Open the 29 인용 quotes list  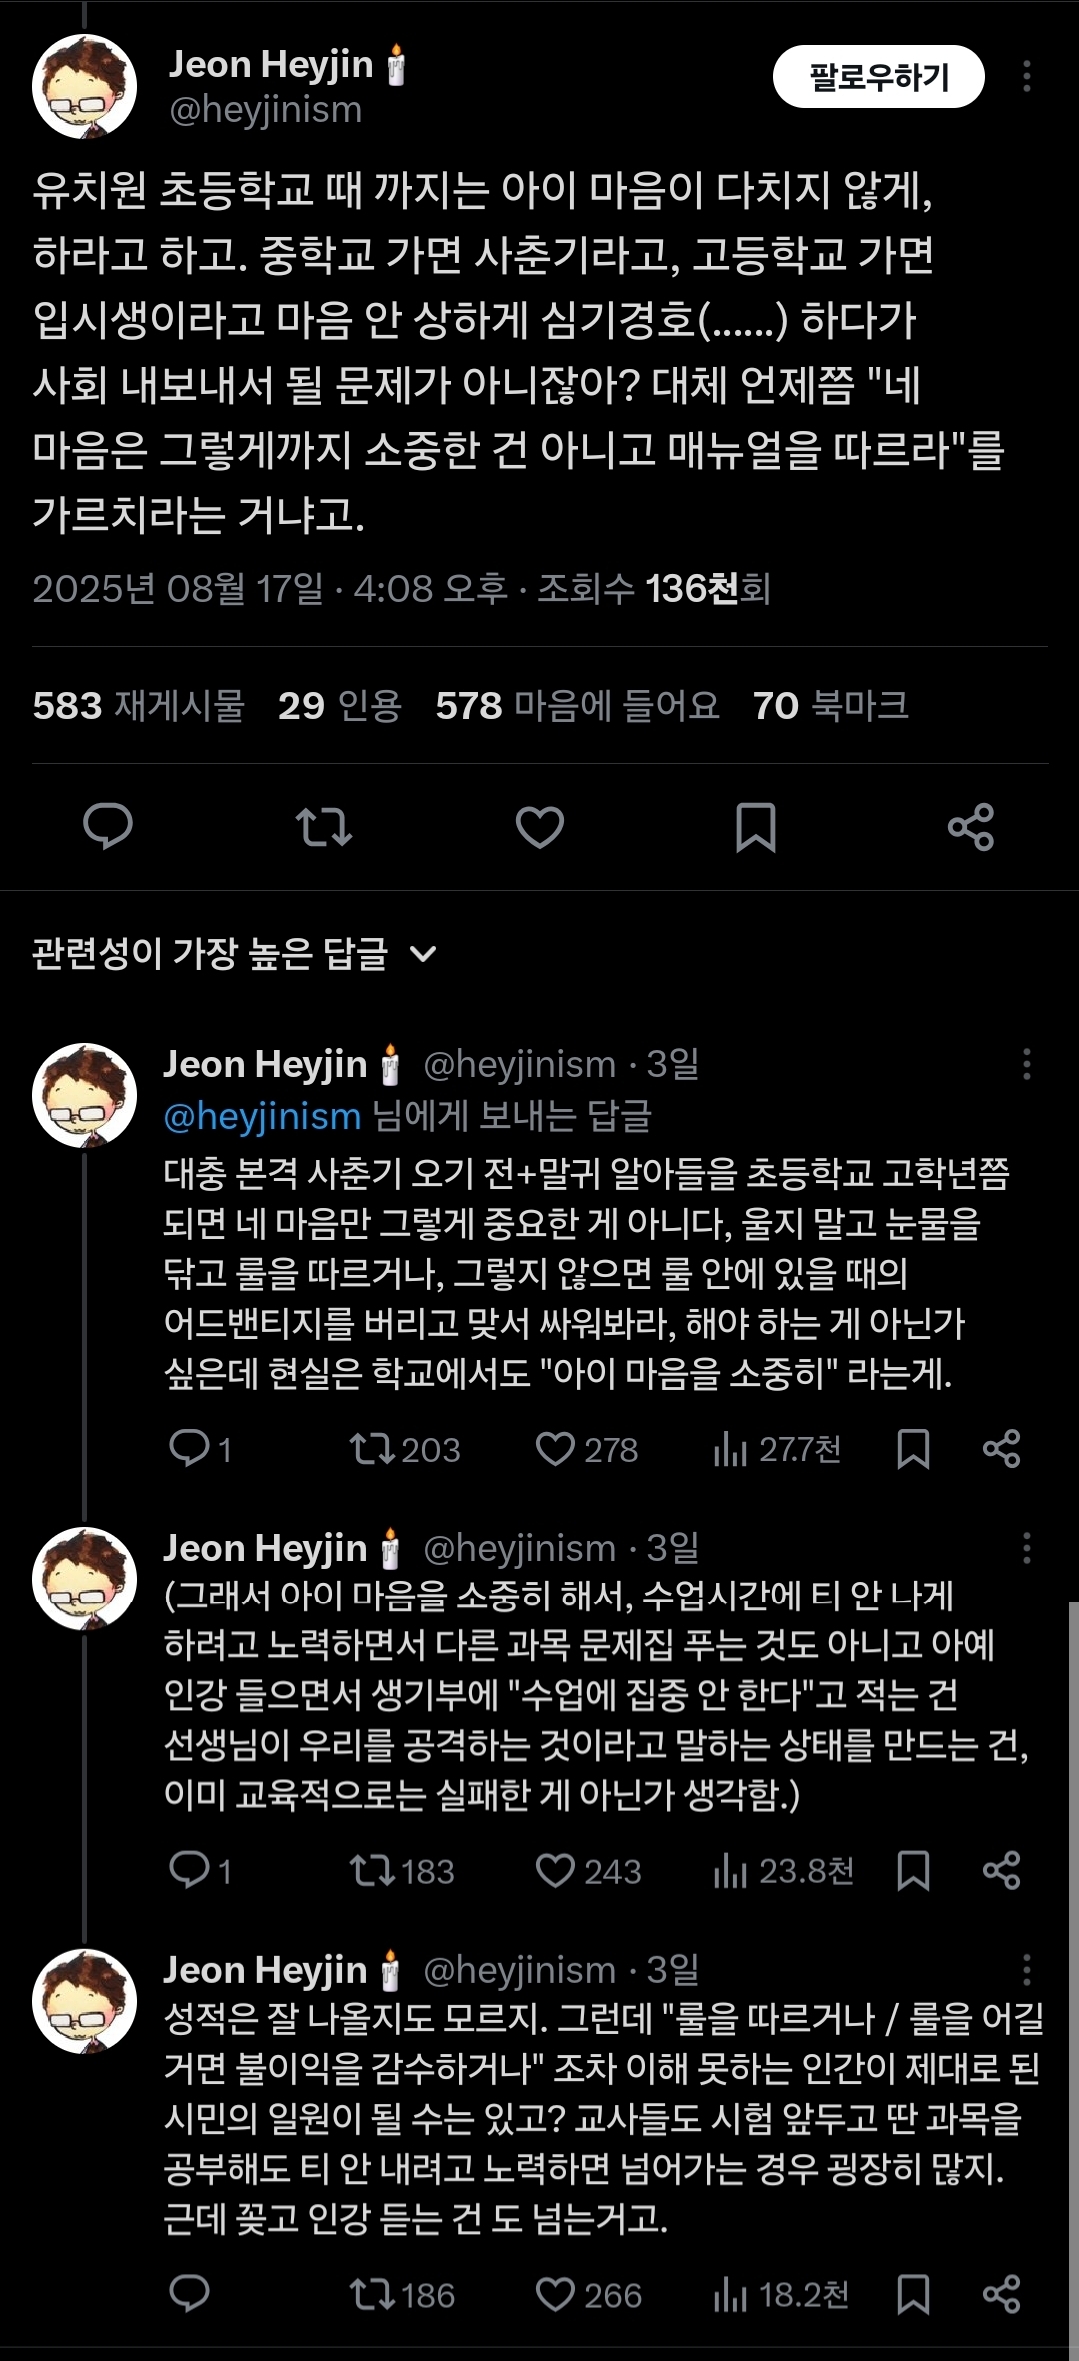pos(340,706)
